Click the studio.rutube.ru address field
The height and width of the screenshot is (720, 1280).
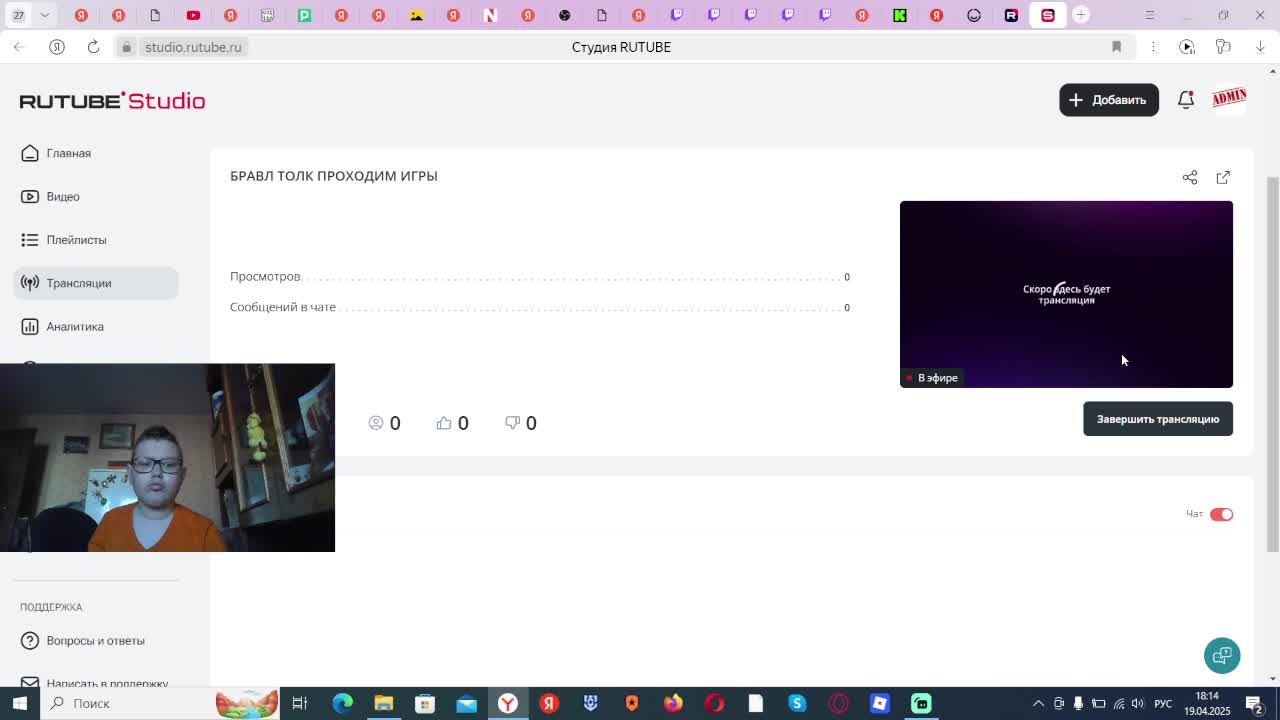pyautogui.click(x=193, y=47)
